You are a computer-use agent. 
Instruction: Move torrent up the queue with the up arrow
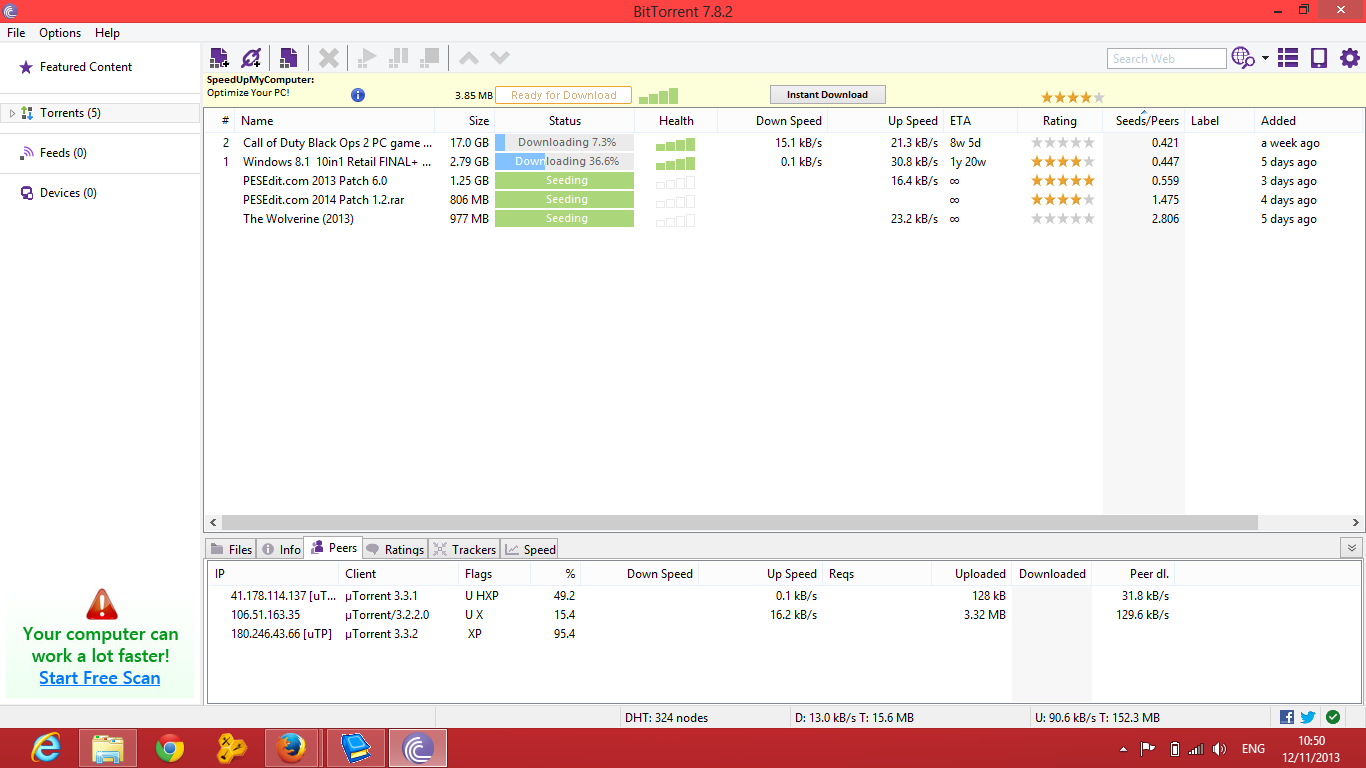pos(468,58)
